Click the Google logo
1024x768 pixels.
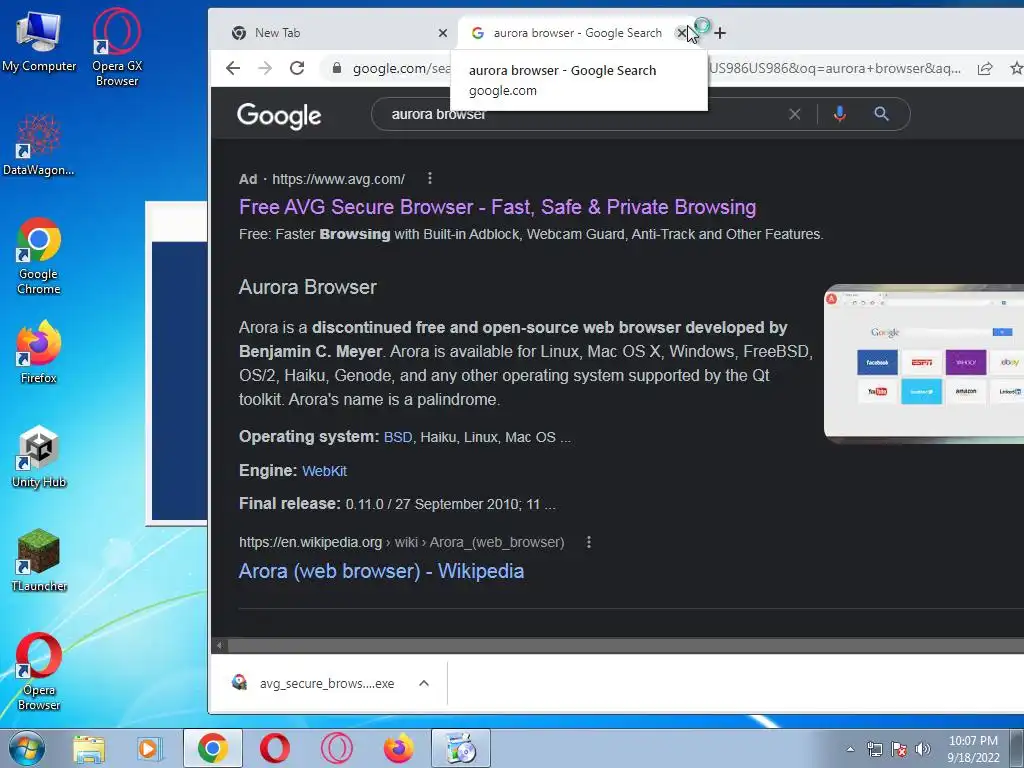[279, 116]
